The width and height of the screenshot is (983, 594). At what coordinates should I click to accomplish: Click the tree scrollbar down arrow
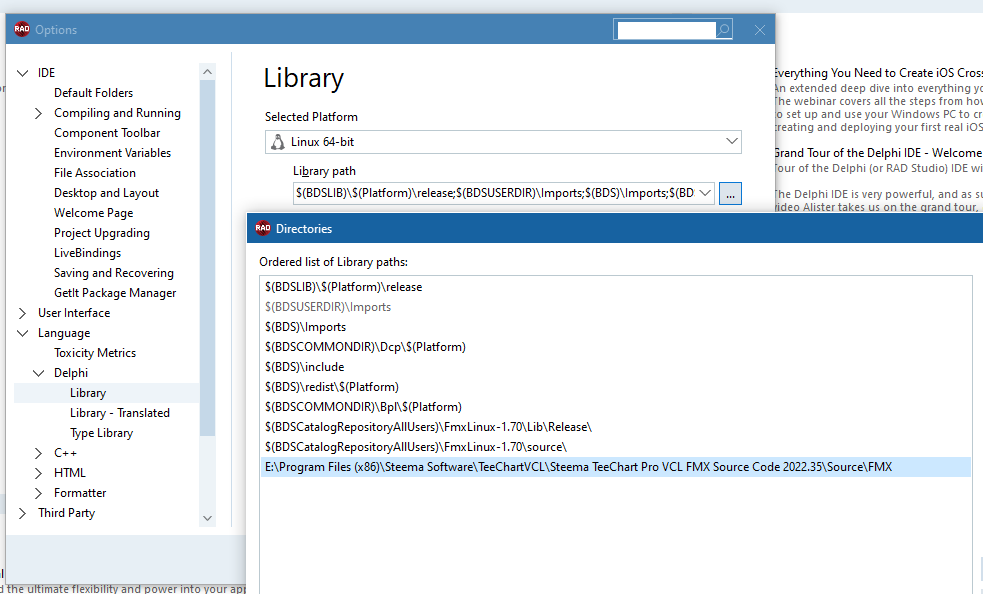[208, 518]
